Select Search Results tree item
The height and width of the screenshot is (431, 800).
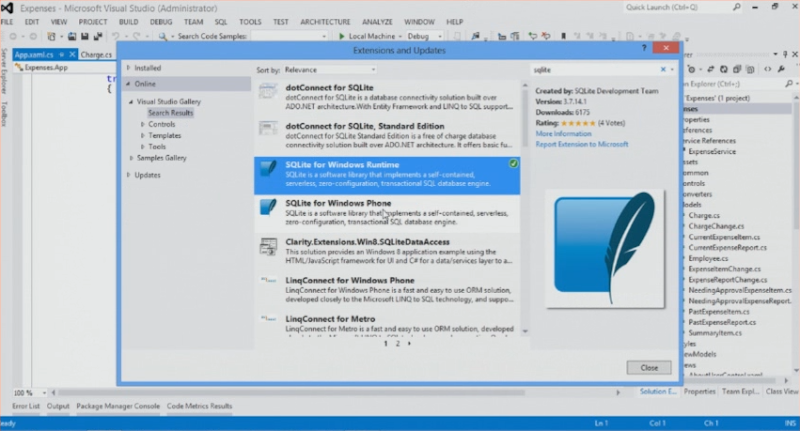click(170, 113)
